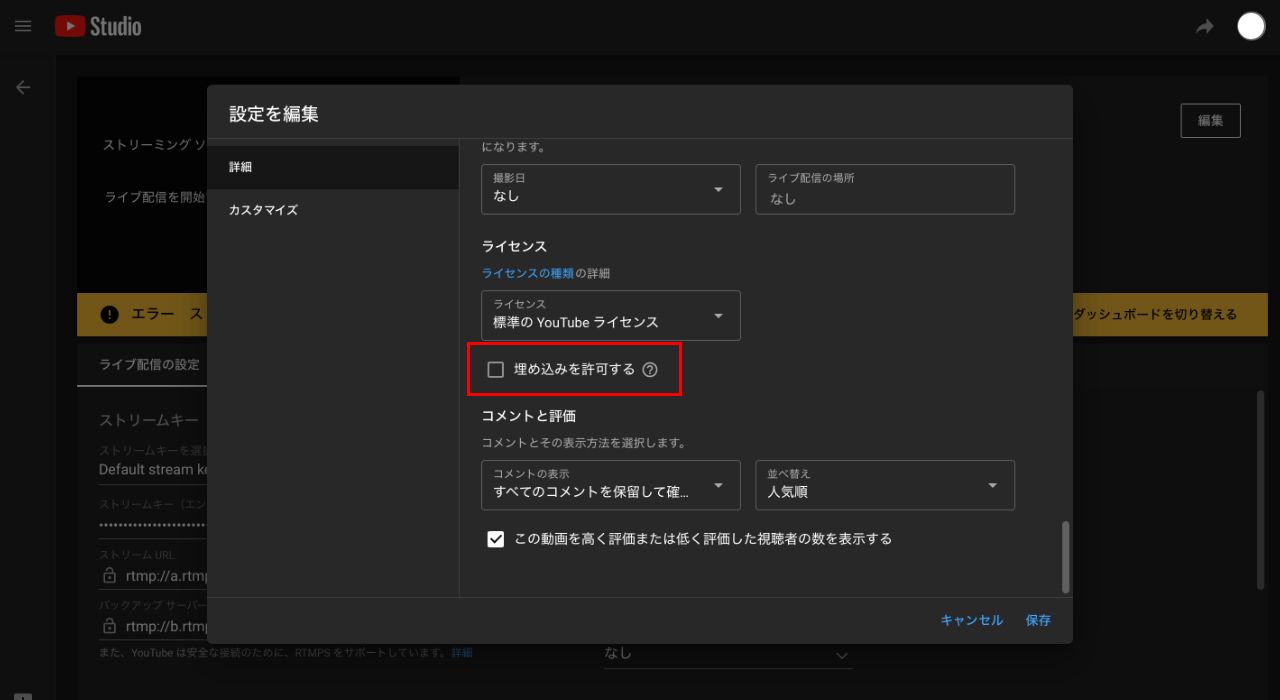Click the YouTube Studio logo
Viewport: 1280px width, 700px height.
click(x=97, y=26)
